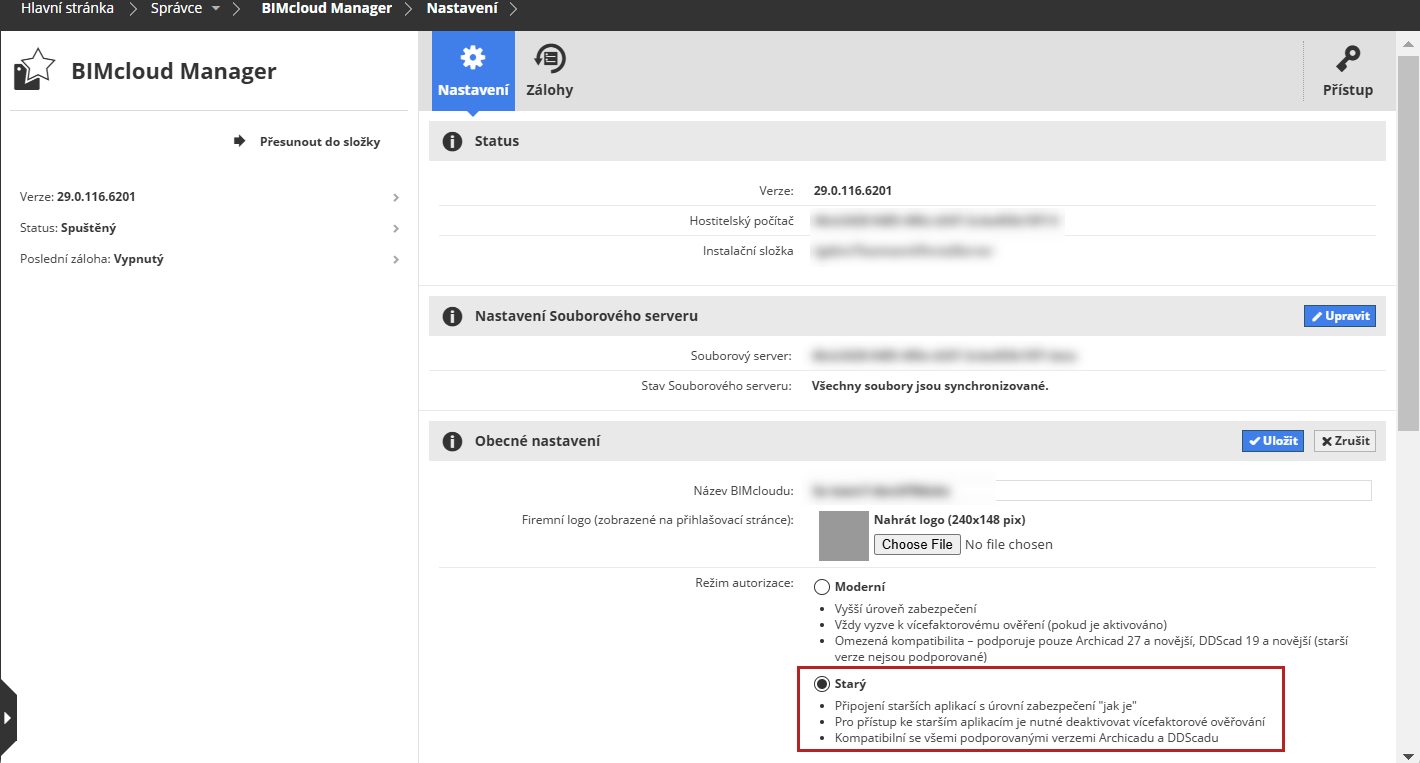This screenshot has height=763, width=1420.
Task: Click the 'Instalační složka' label
Action: tap(748, 251)
